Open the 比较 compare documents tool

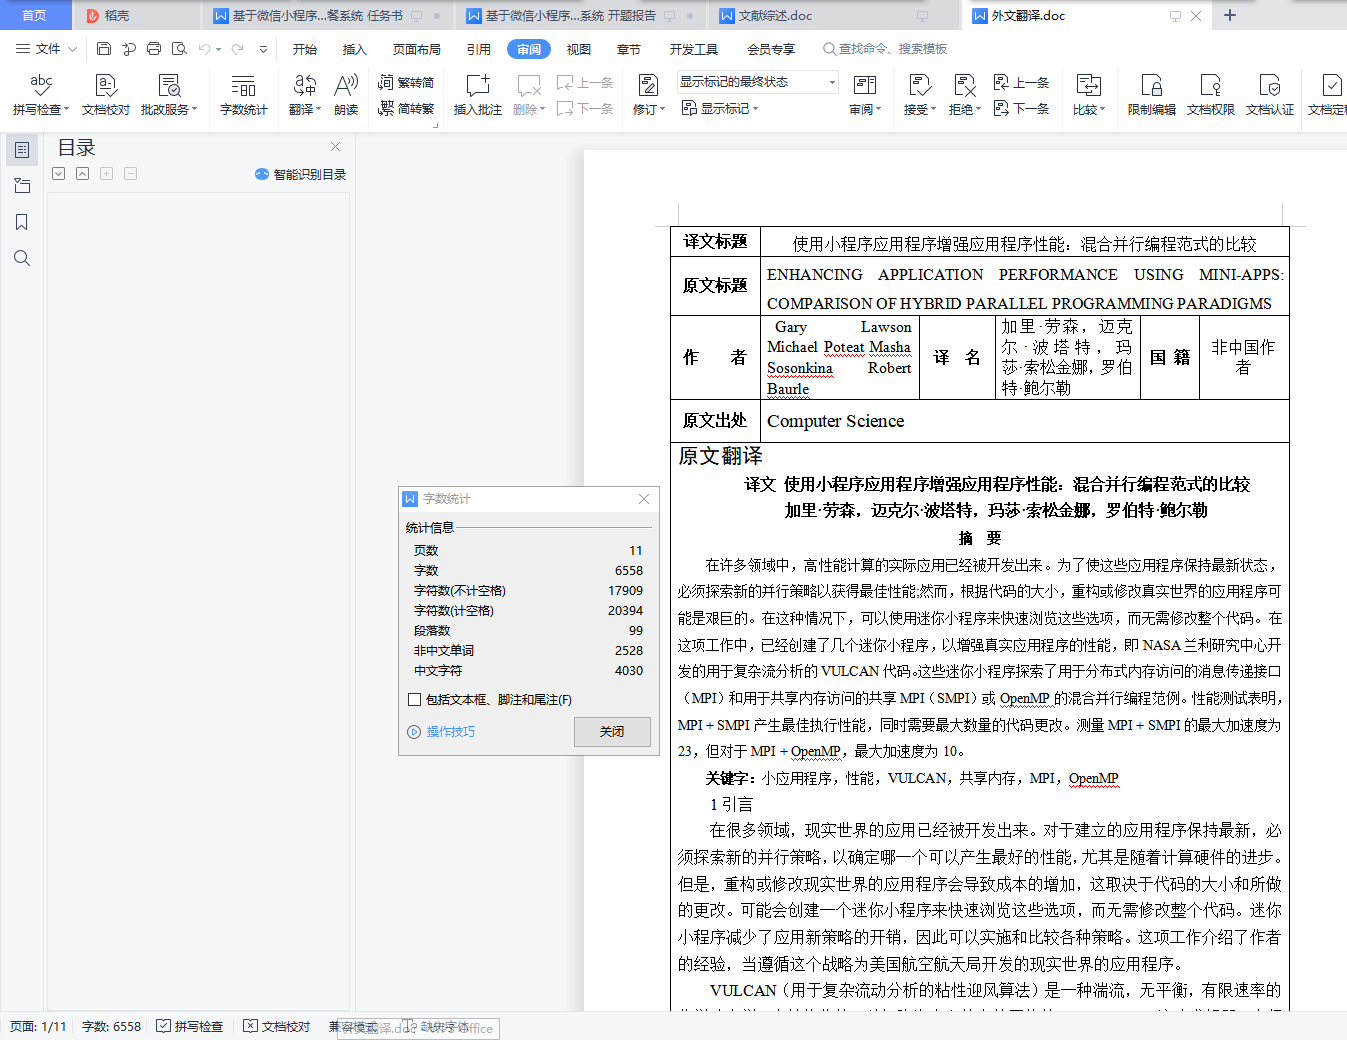(x=1088, y=95)
